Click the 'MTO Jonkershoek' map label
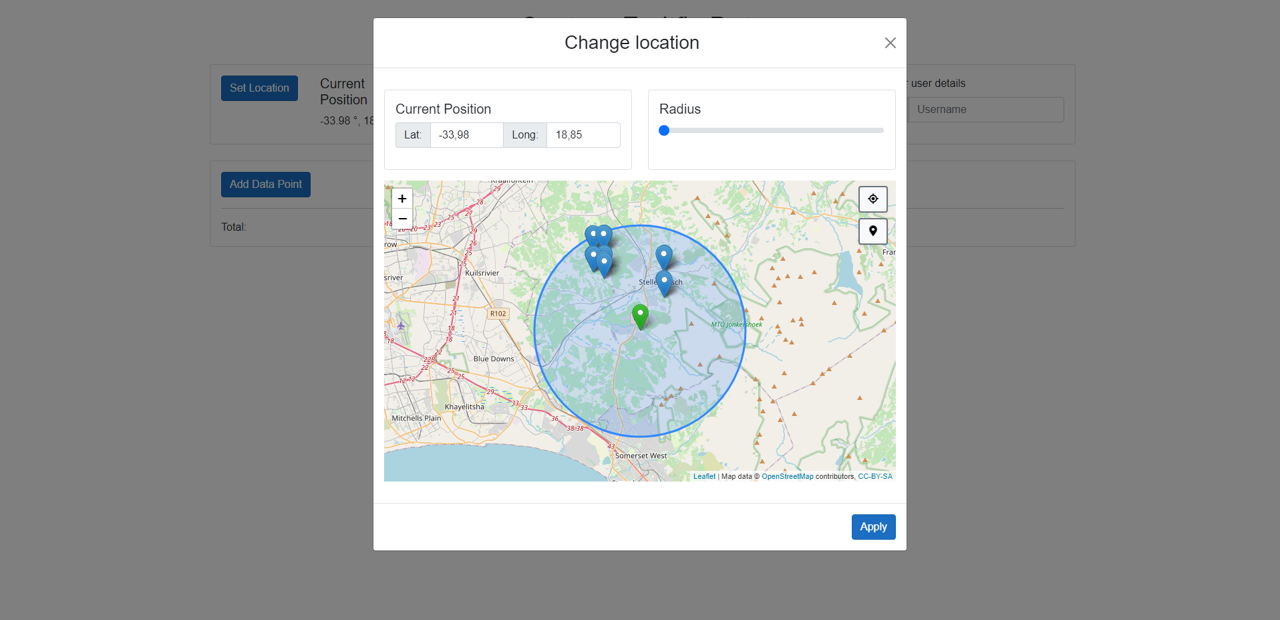Screen dimensions: 1280x620 [x=737, y=324]
